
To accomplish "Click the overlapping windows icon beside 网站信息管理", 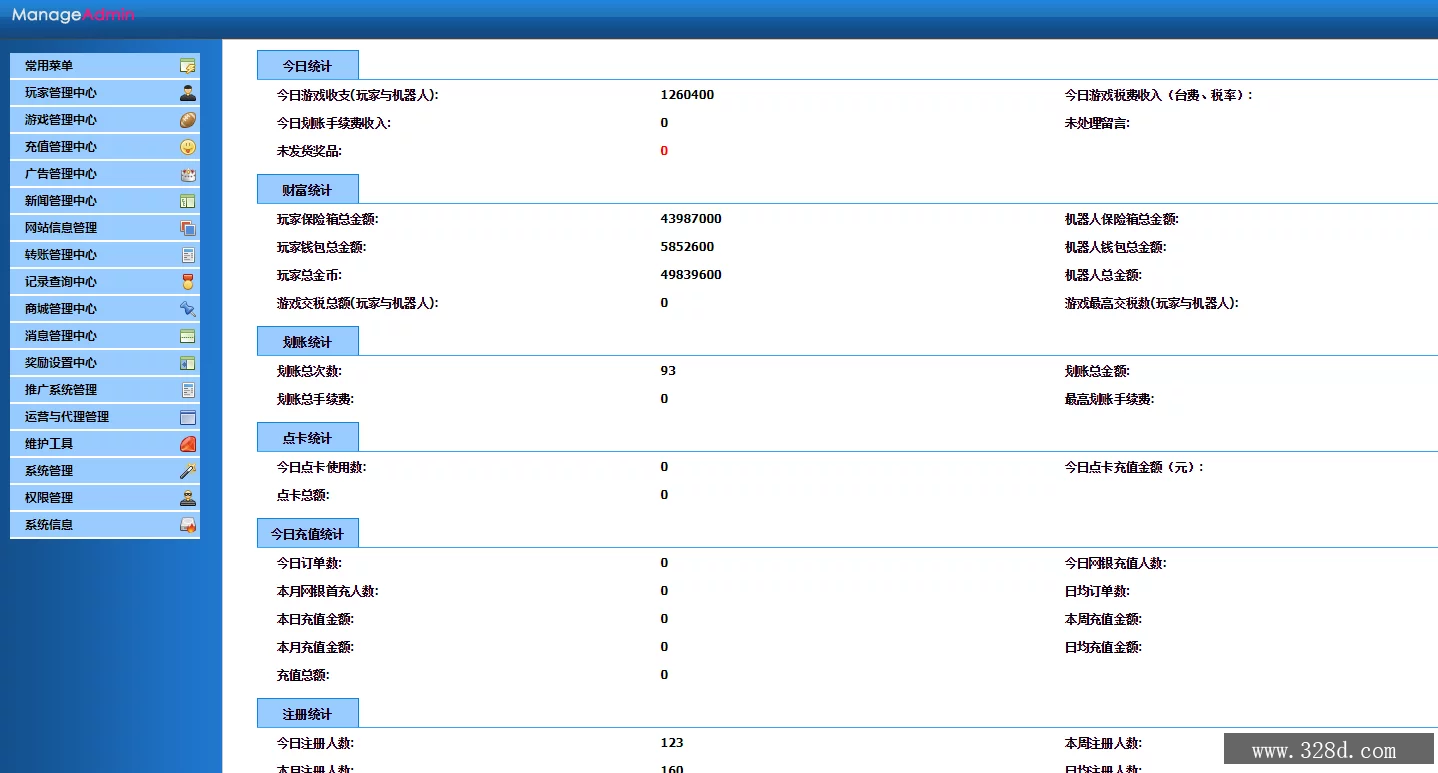I will click(187, 228).
